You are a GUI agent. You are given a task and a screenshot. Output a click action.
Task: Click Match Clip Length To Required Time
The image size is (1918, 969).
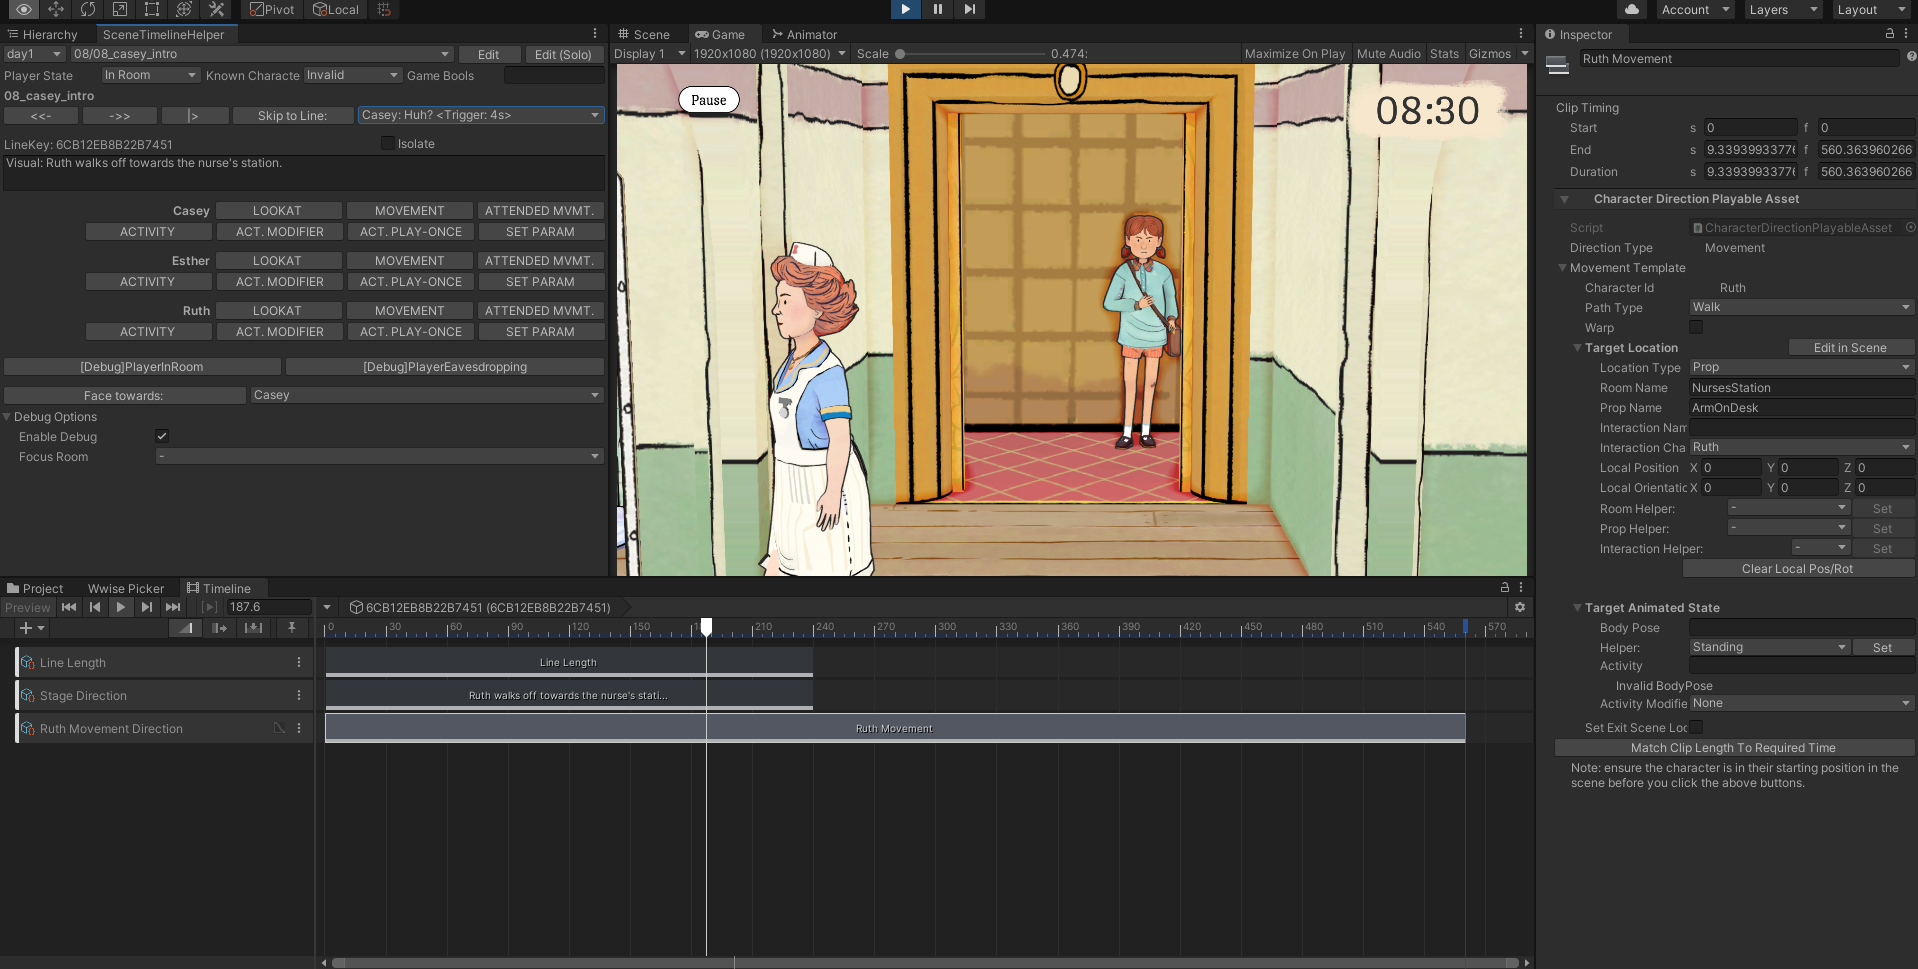tap(1734, 748)
